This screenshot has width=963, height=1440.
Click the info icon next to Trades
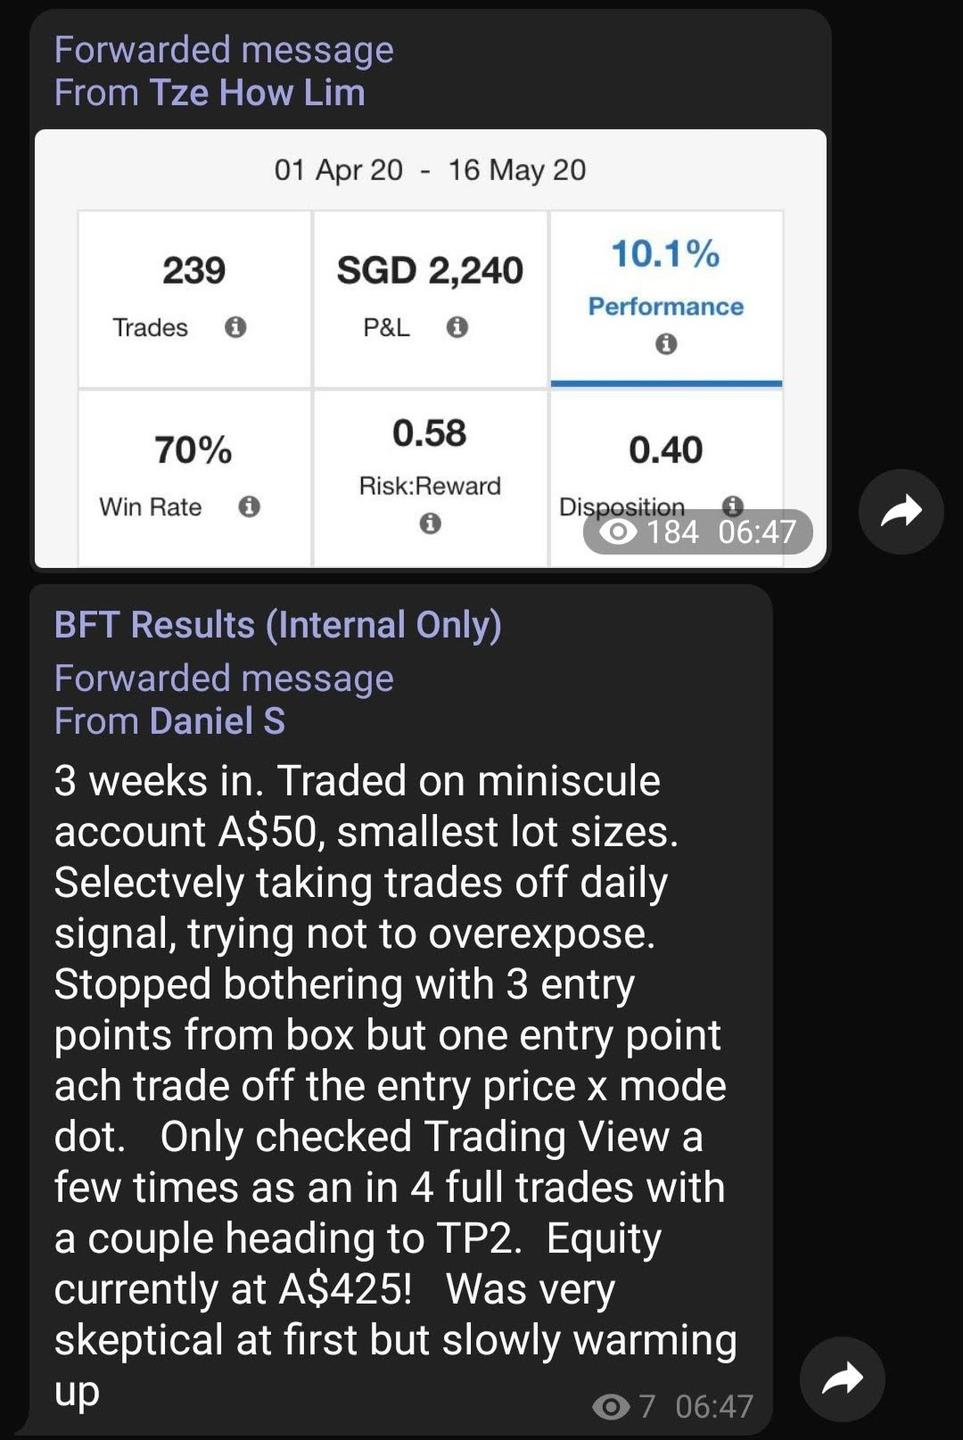click(236, 327)
